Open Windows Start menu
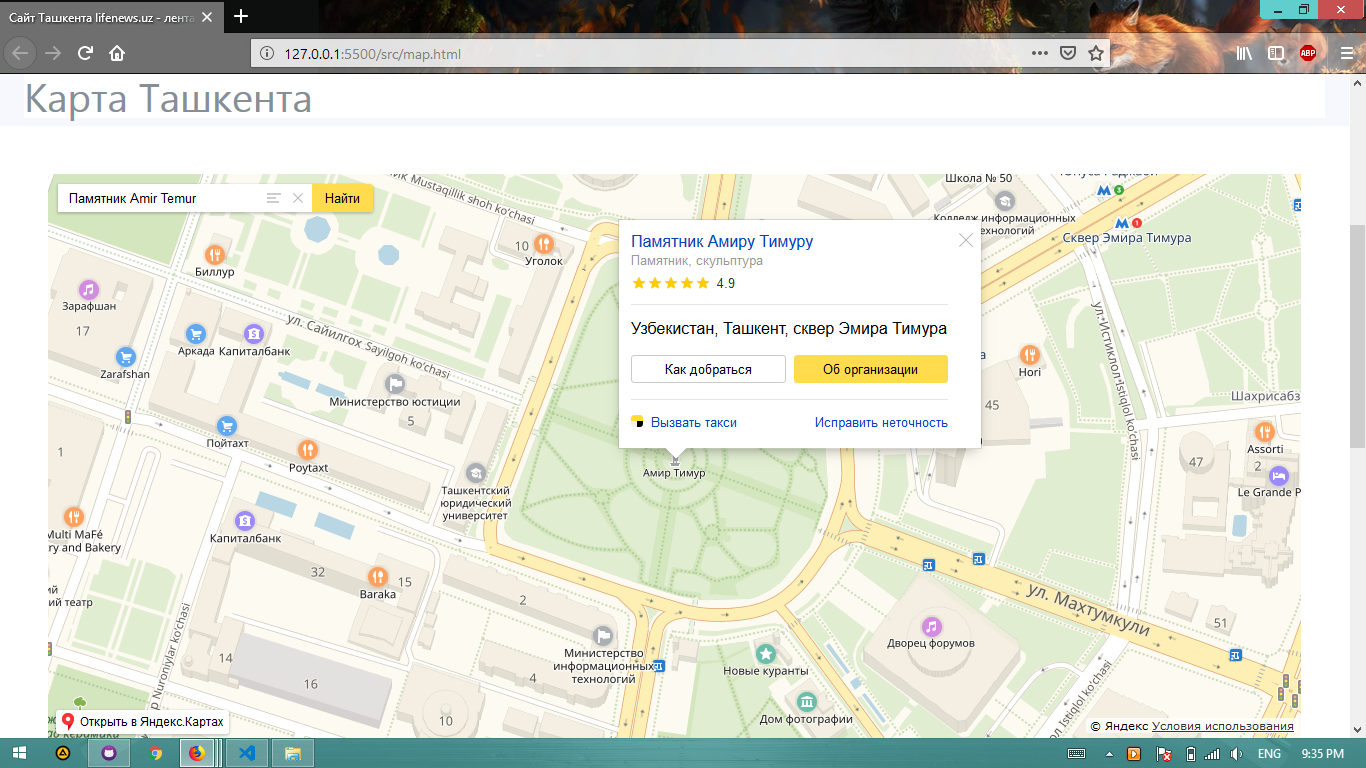The width and height of the screenshot is (1366, 768). (20, 753)
